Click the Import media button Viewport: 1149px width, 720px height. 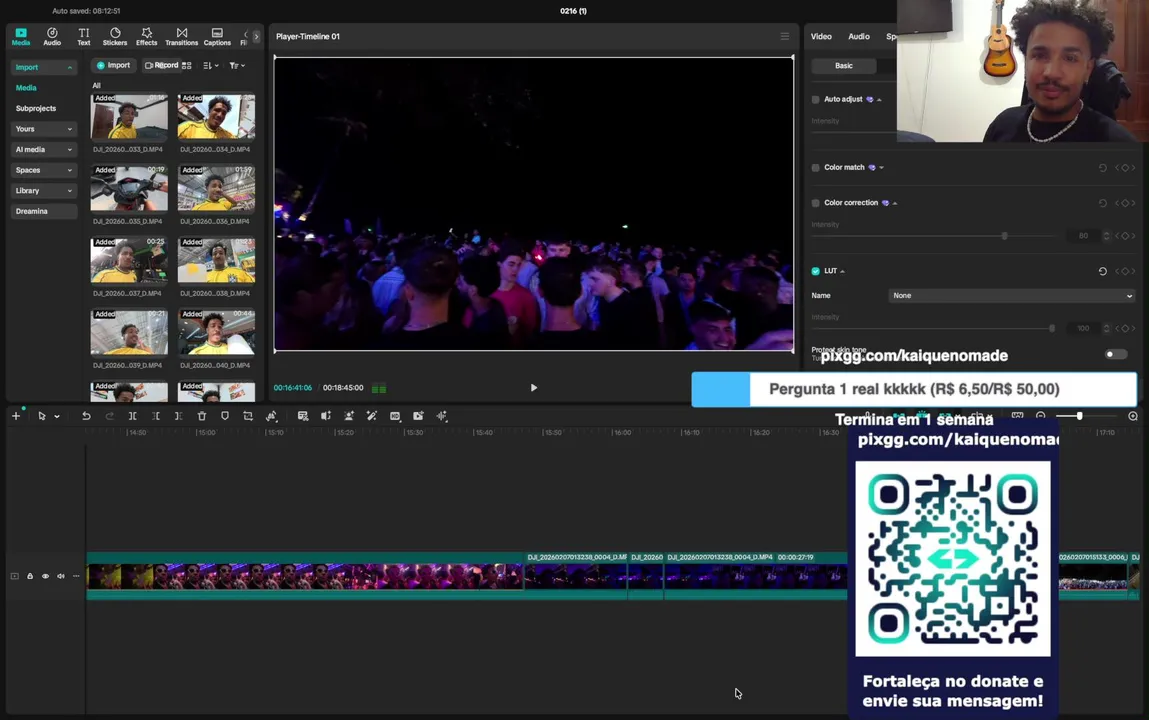click(113, 65)
